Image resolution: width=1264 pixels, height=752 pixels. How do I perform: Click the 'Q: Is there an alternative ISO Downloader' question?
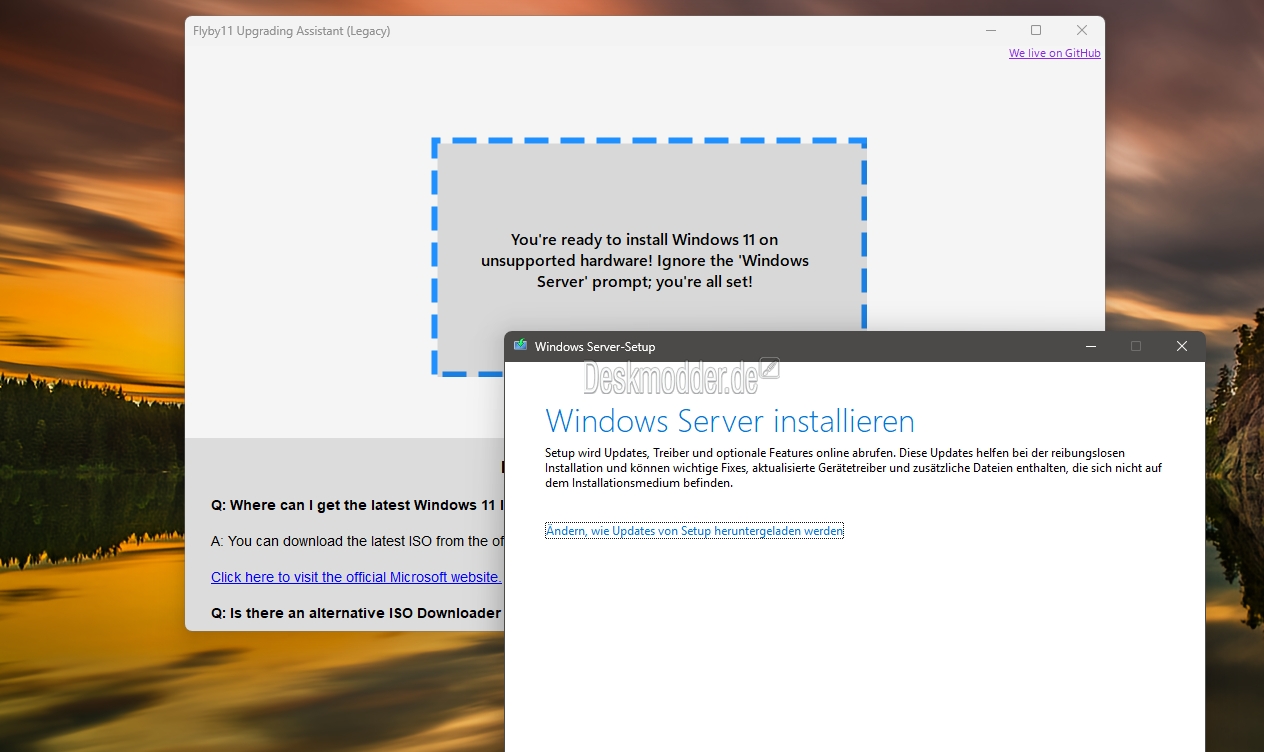tap(357, 613)
